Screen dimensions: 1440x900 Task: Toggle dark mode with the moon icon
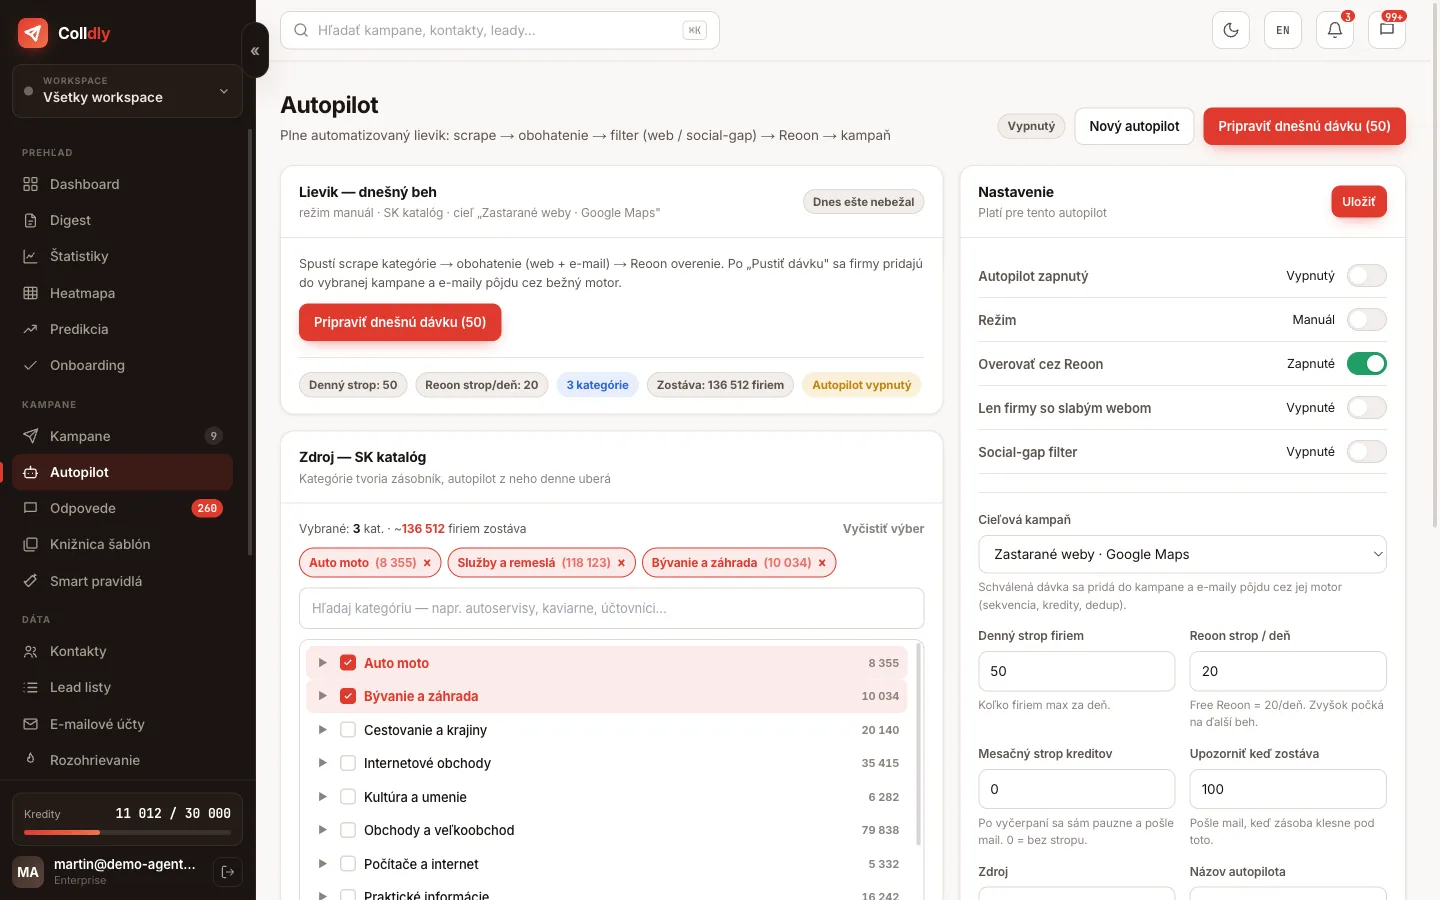[1231, 30]
